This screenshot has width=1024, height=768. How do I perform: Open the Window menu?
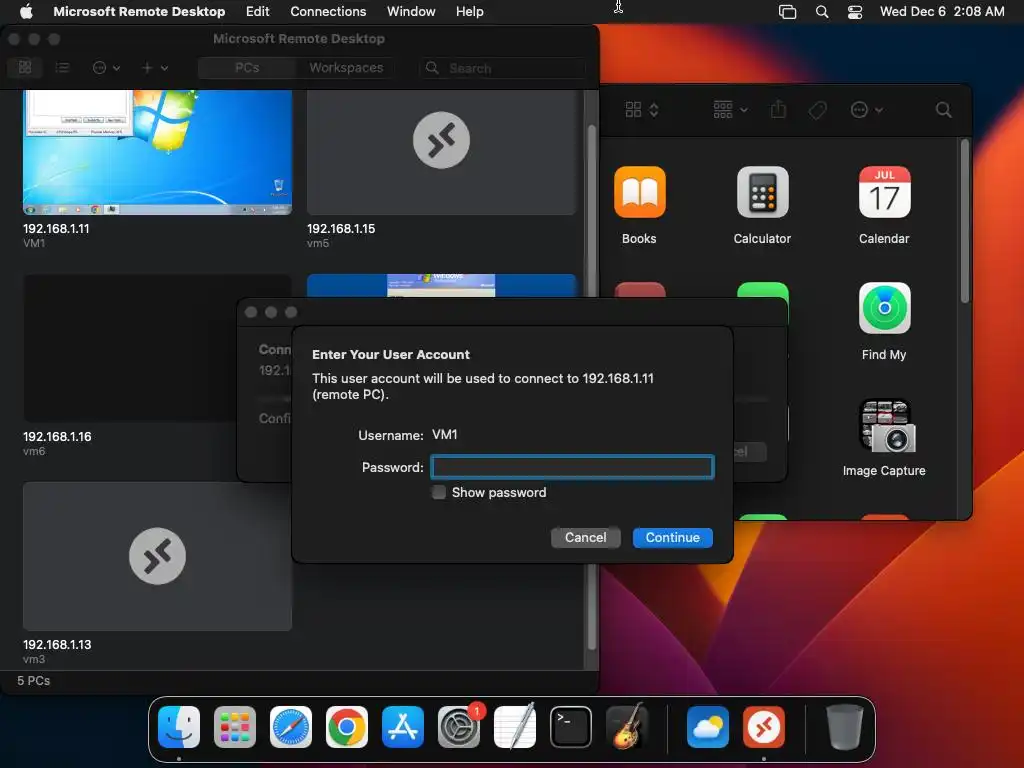point(411,11)
